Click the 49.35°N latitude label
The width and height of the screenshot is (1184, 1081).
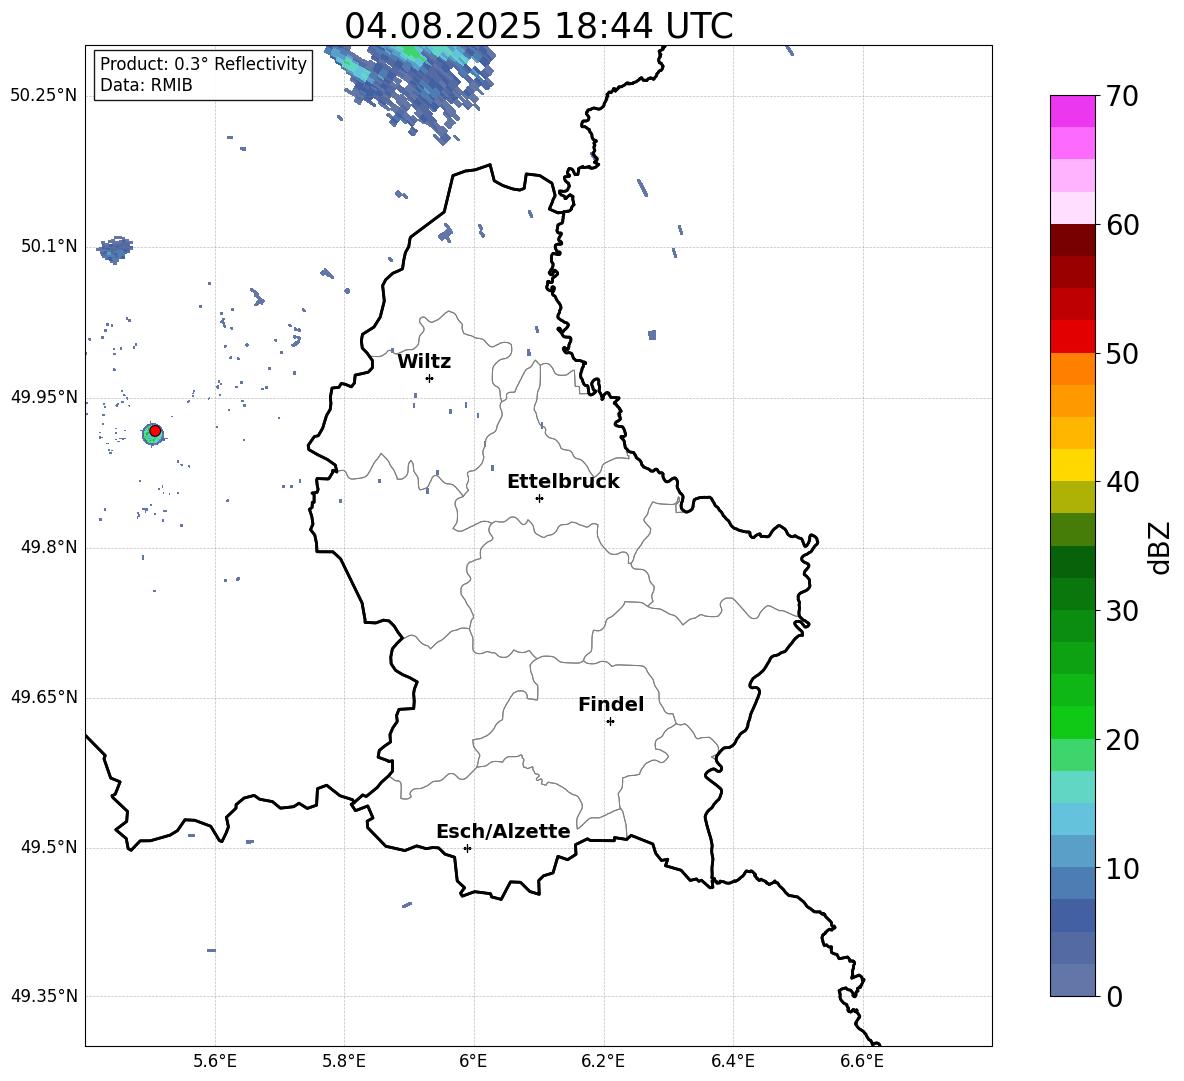(x=44, y=996)
